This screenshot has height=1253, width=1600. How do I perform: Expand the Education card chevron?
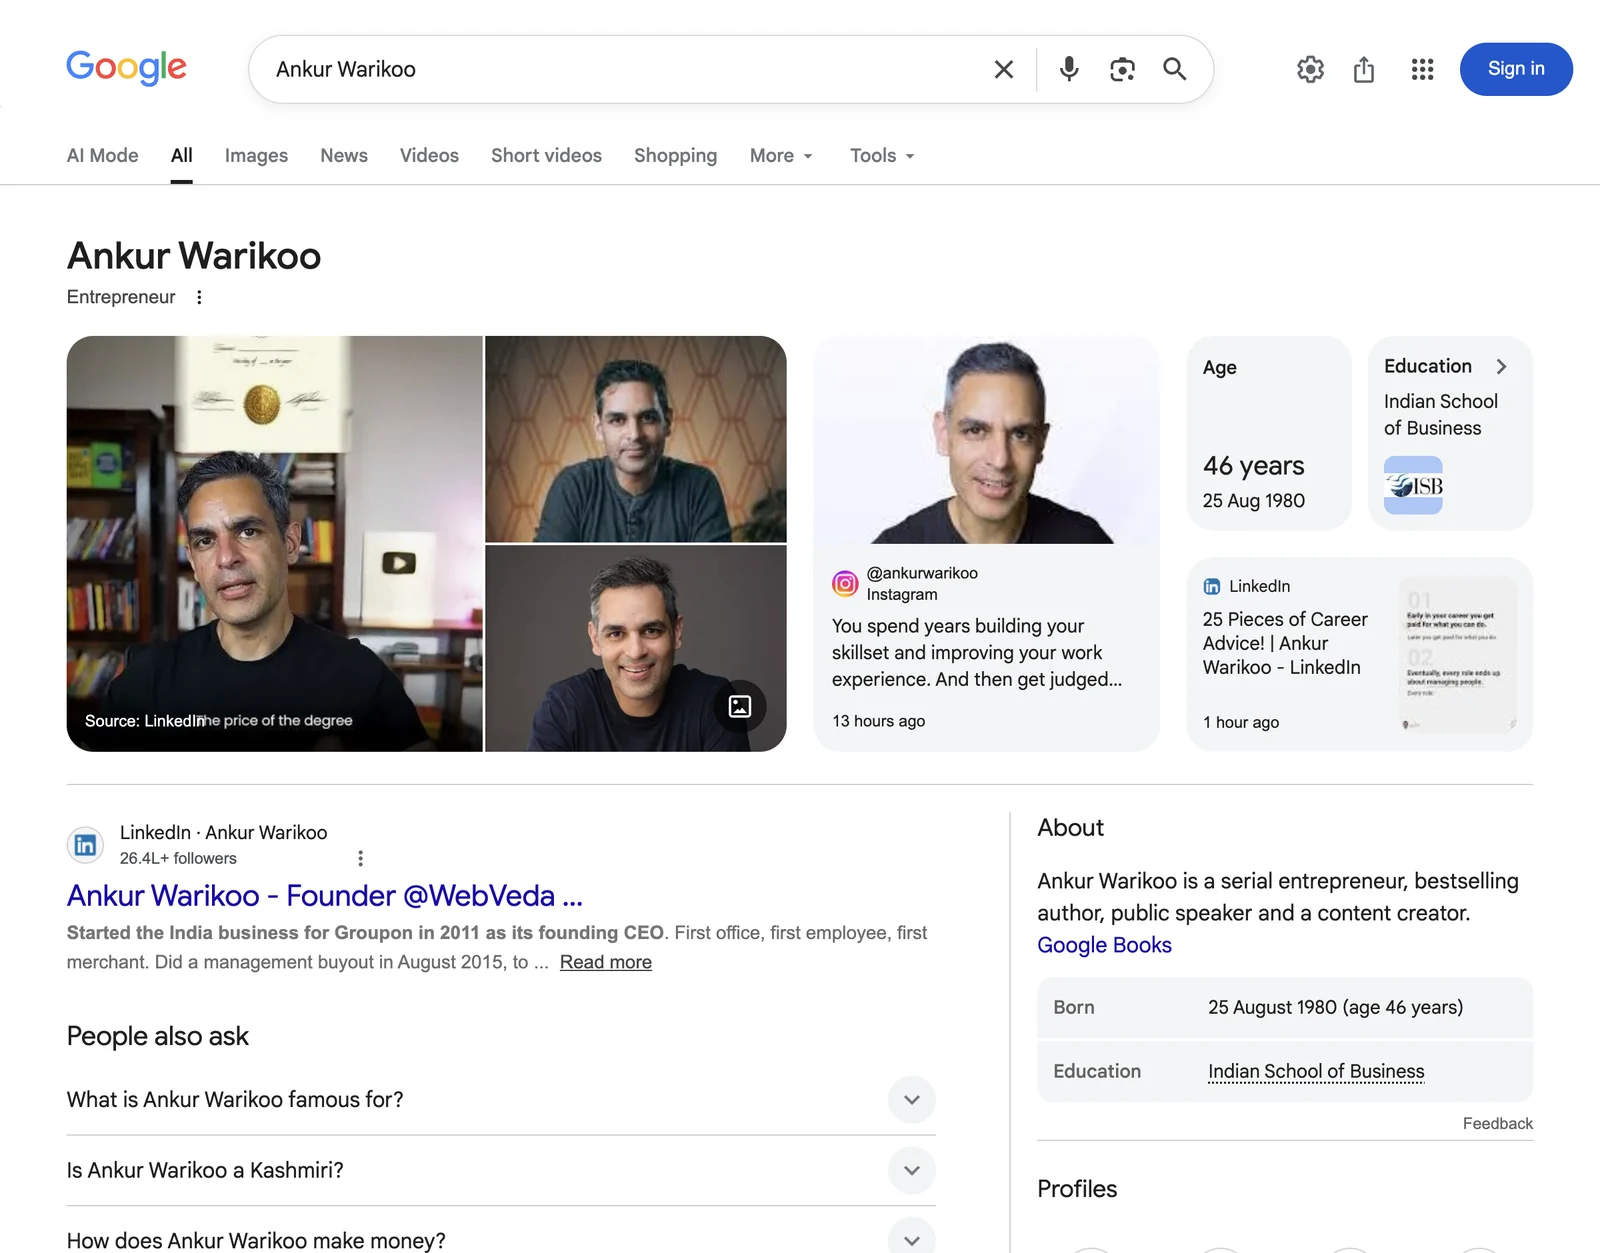tap(1501, 367)
